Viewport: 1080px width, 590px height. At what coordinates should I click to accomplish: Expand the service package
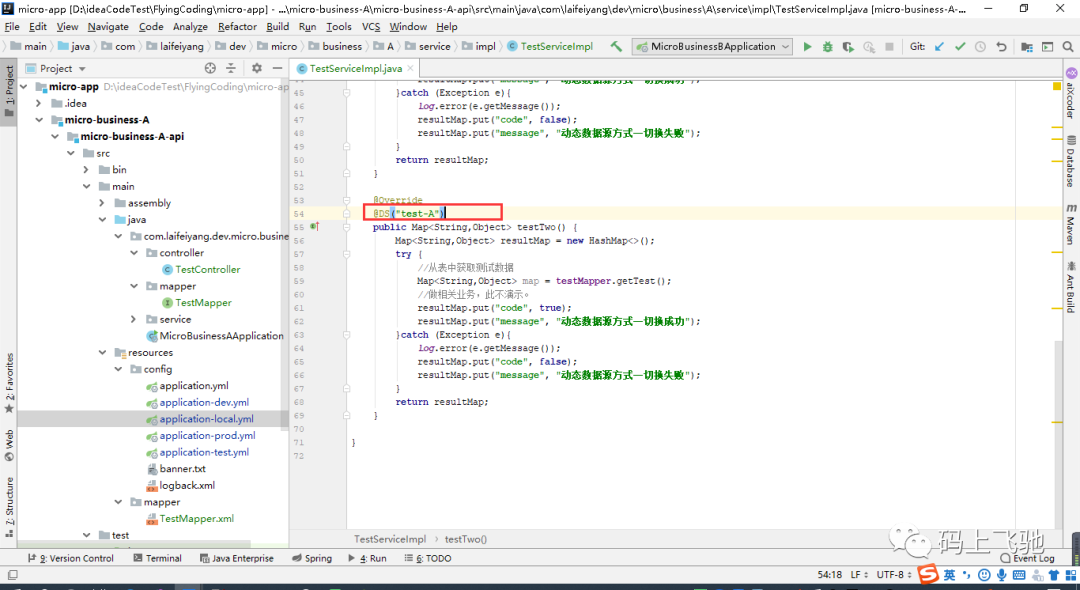point(134,319)
